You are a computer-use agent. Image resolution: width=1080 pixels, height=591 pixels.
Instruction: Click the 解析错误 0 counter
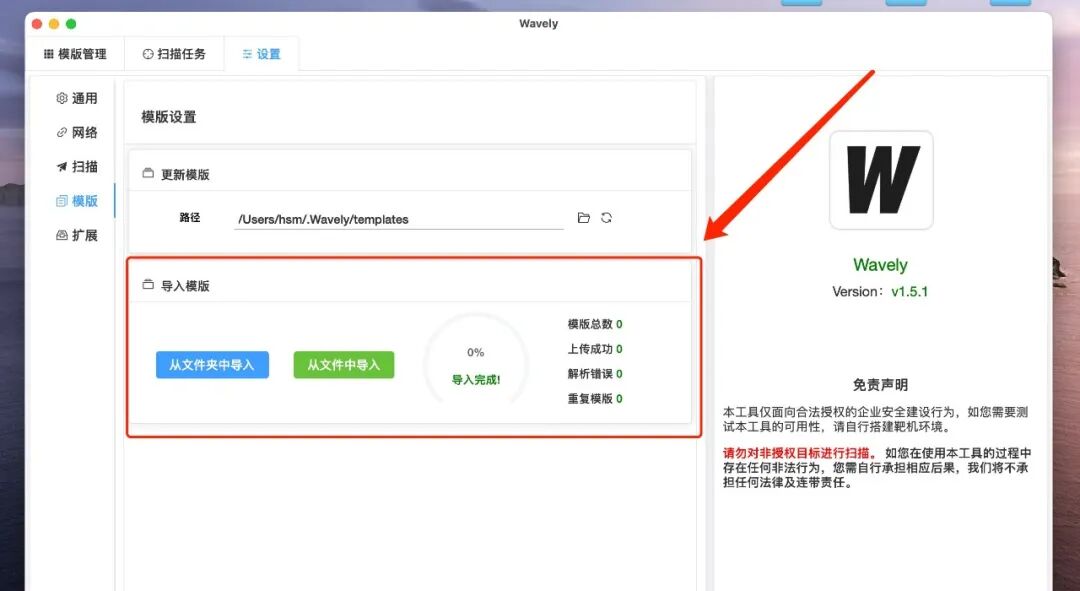point(595,374)
